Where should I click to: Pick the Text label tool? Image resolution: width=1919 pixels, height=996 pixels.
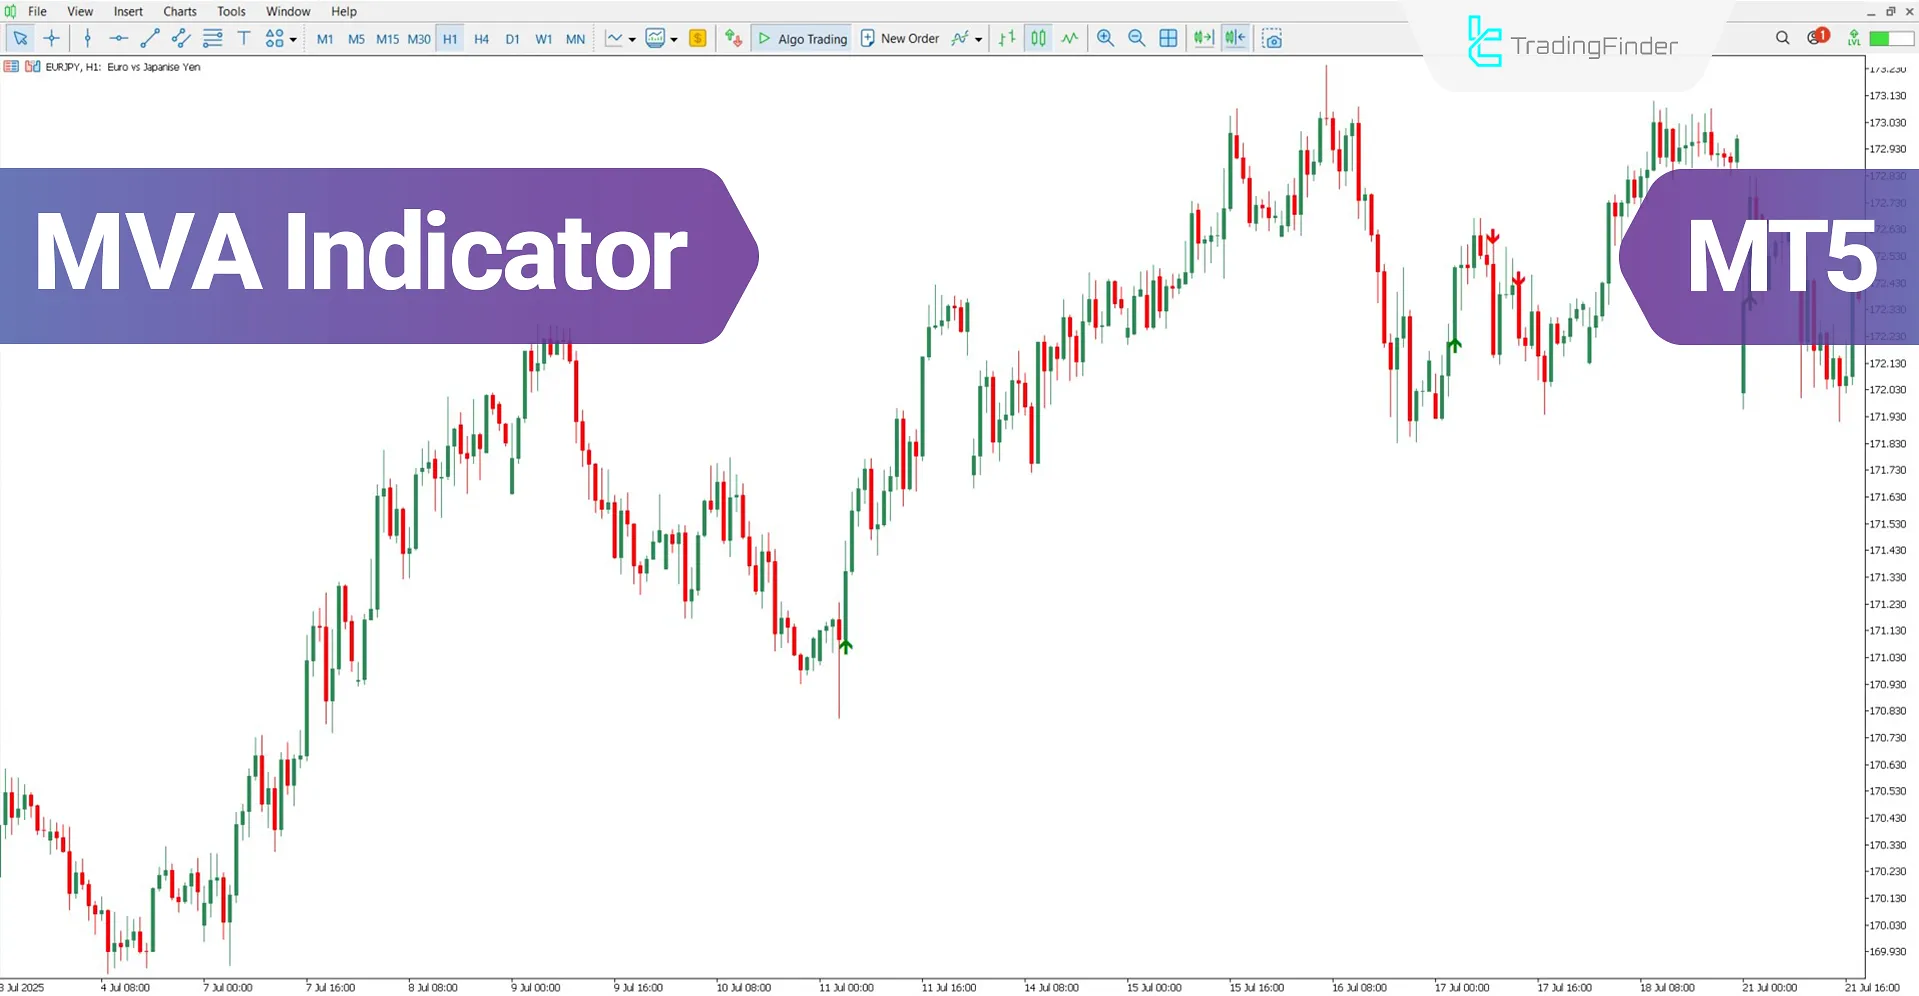pos(243,39)
